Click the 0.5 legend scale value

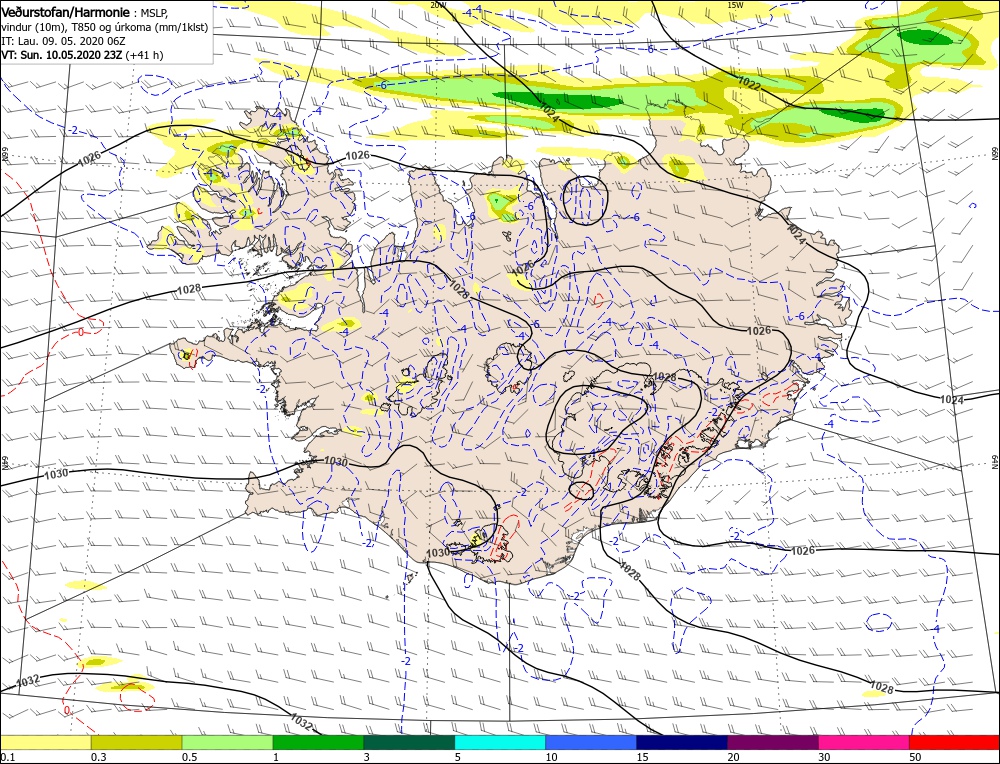[x=189, y=757]
